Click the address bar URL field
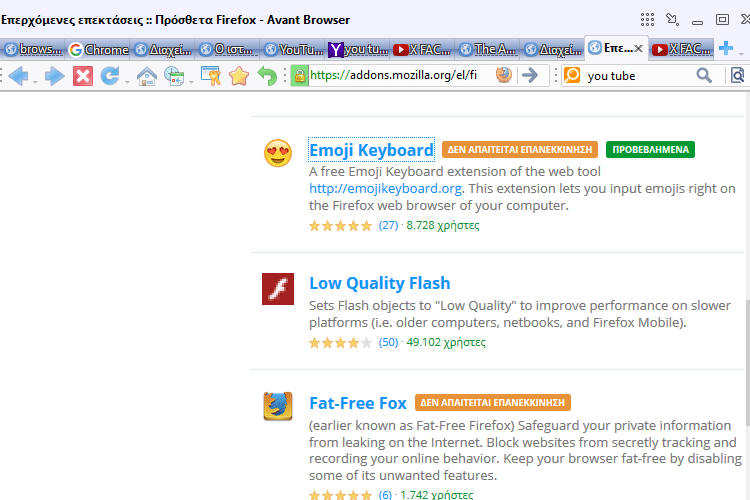 [401, 76]
